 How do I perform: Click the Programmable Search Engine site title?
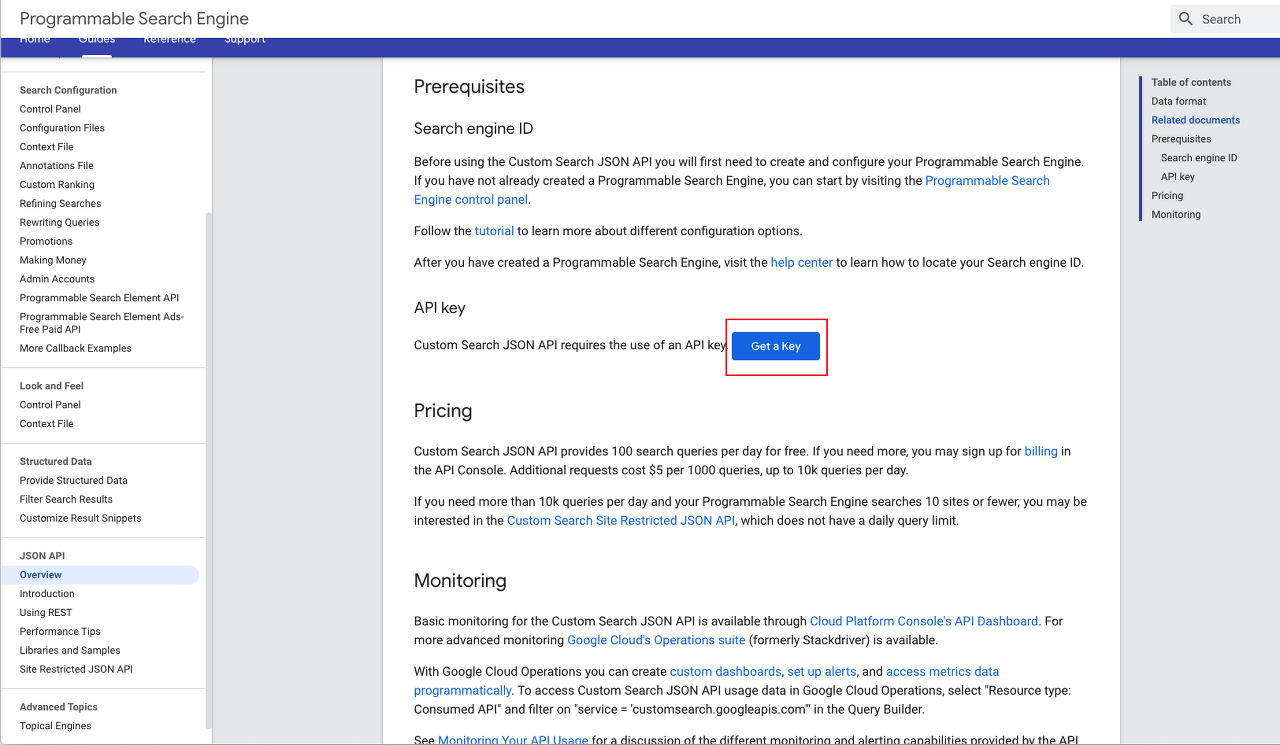(x=134, y=19)
